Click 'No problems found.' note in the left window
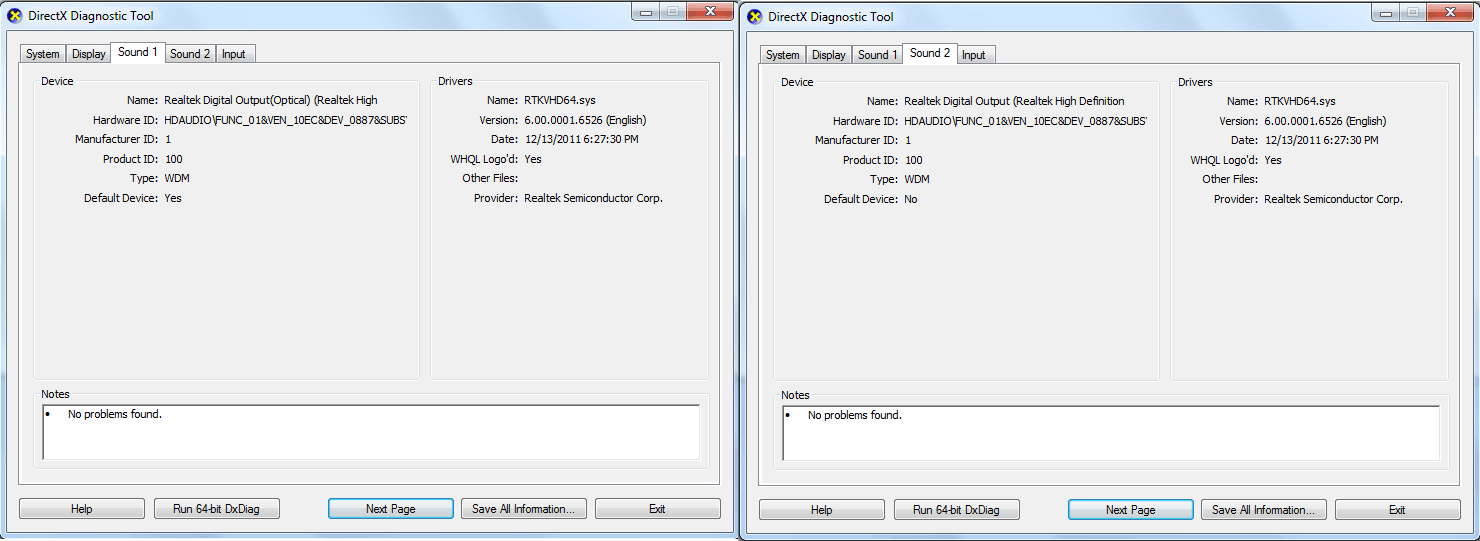1480x541 pixels. (115, 414)
